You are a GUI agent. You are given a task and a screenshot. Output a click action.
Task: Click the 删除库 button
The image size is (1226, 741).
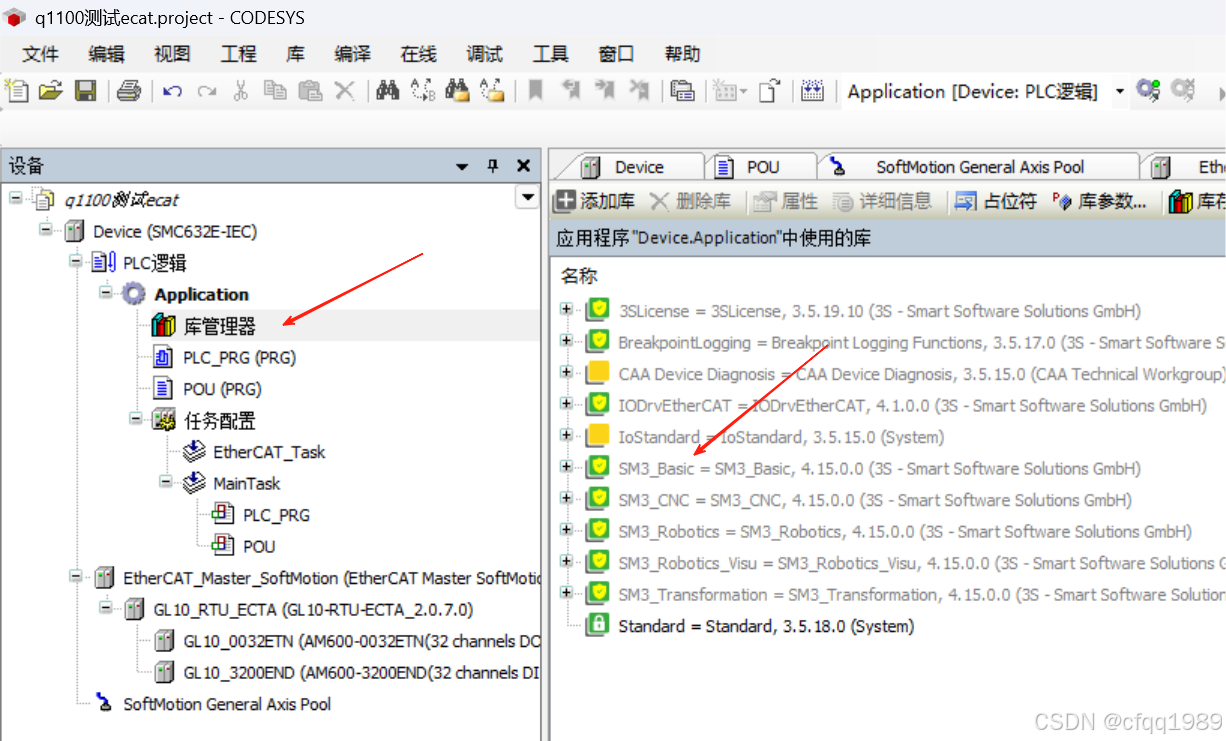point(691,202)
